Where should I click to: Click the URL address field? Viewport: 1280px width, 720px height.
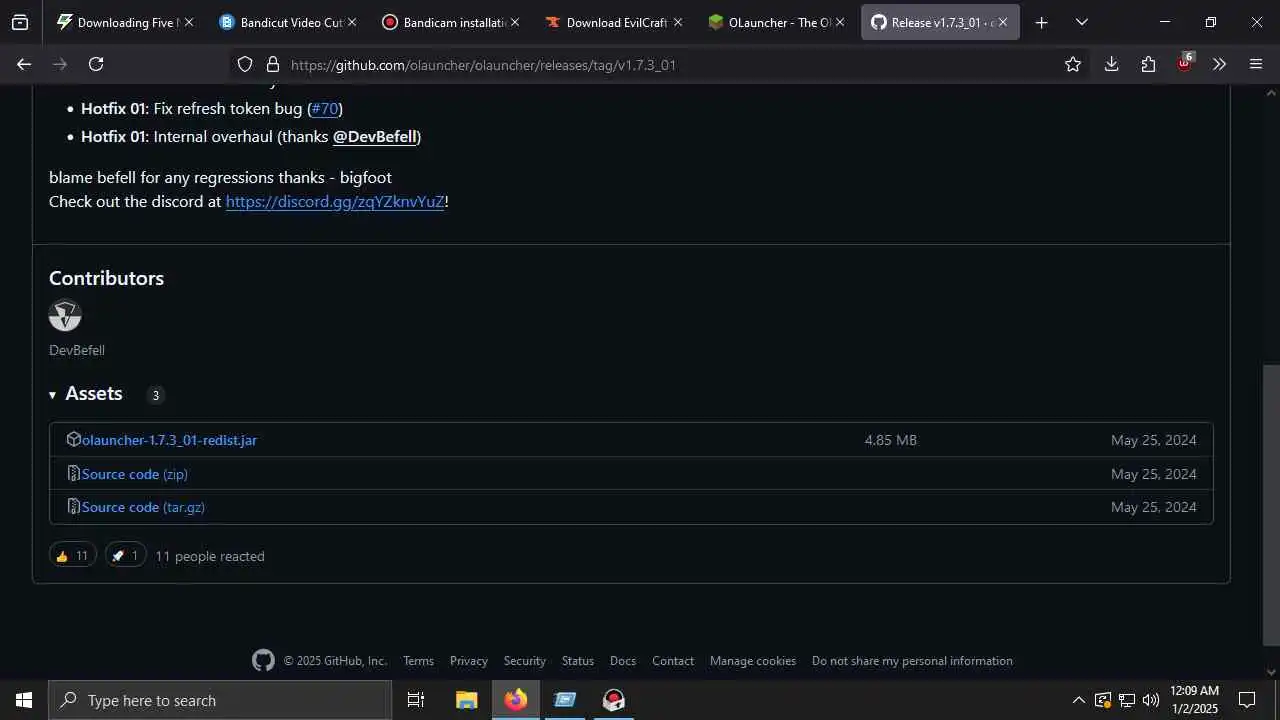click(660, 64)
